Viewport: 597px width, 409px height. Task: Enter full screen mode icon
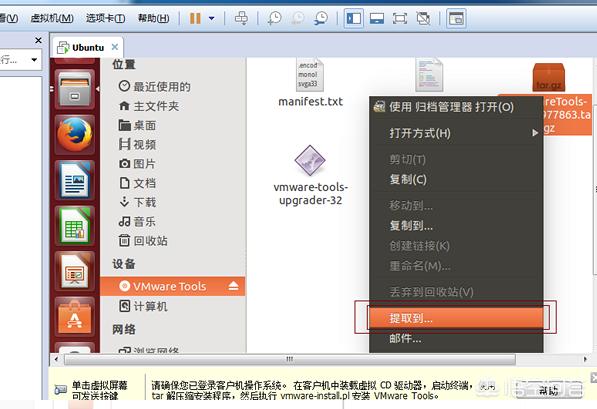pyautogui.click(x=399, y=18)
